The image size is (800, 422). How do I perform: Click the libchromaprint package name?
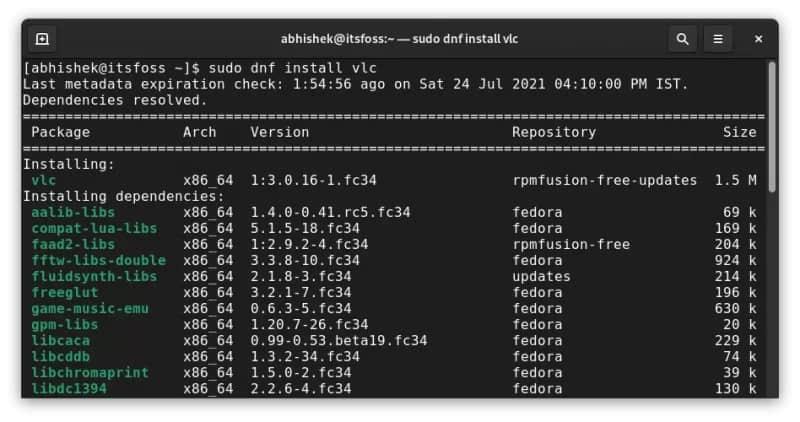tap(90, 372)
